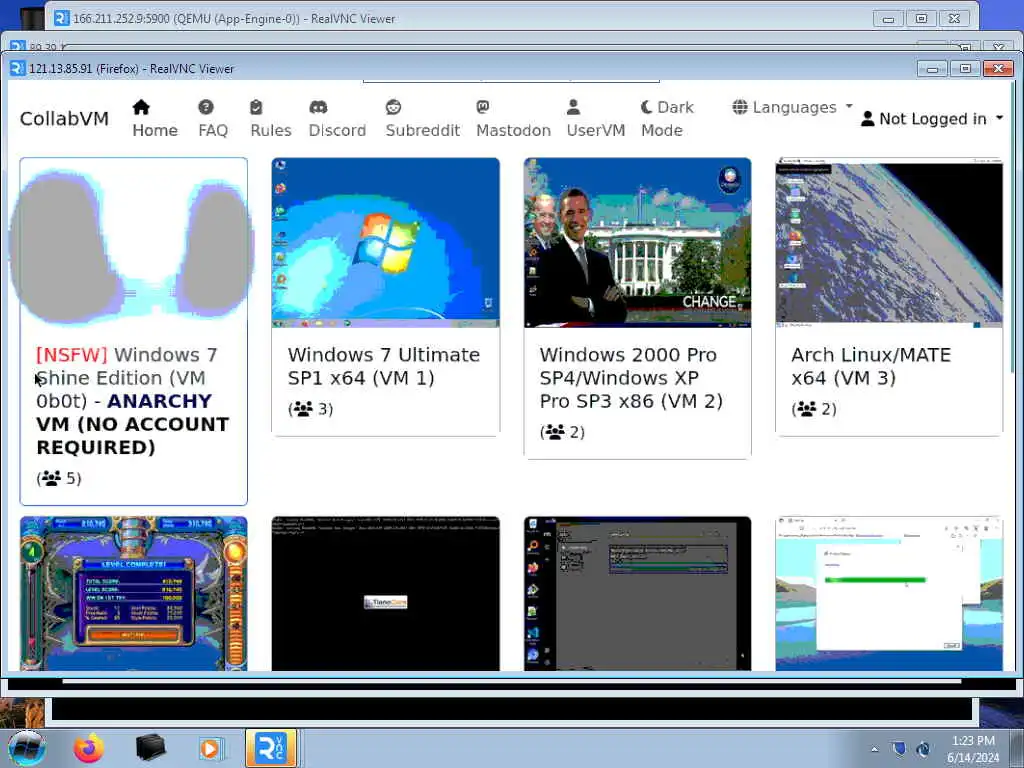Open the black terminal VM thumbnail
The image size is (1024, 768).
point(385,594)
